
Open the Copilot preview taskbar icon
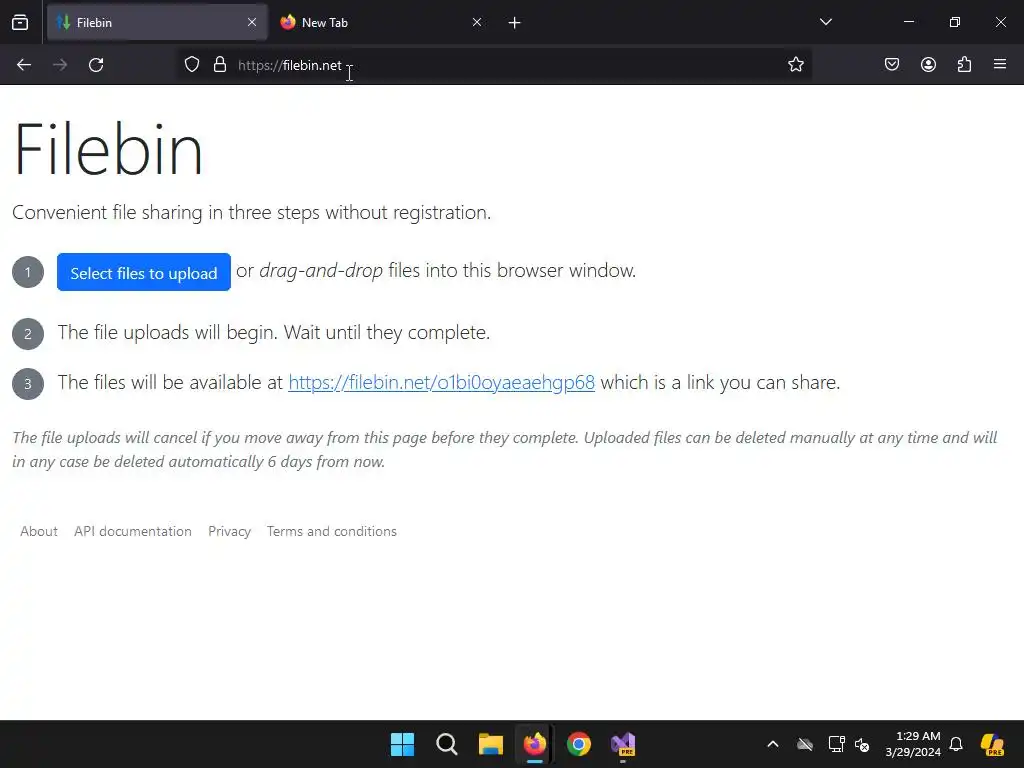tap(993, 744)
